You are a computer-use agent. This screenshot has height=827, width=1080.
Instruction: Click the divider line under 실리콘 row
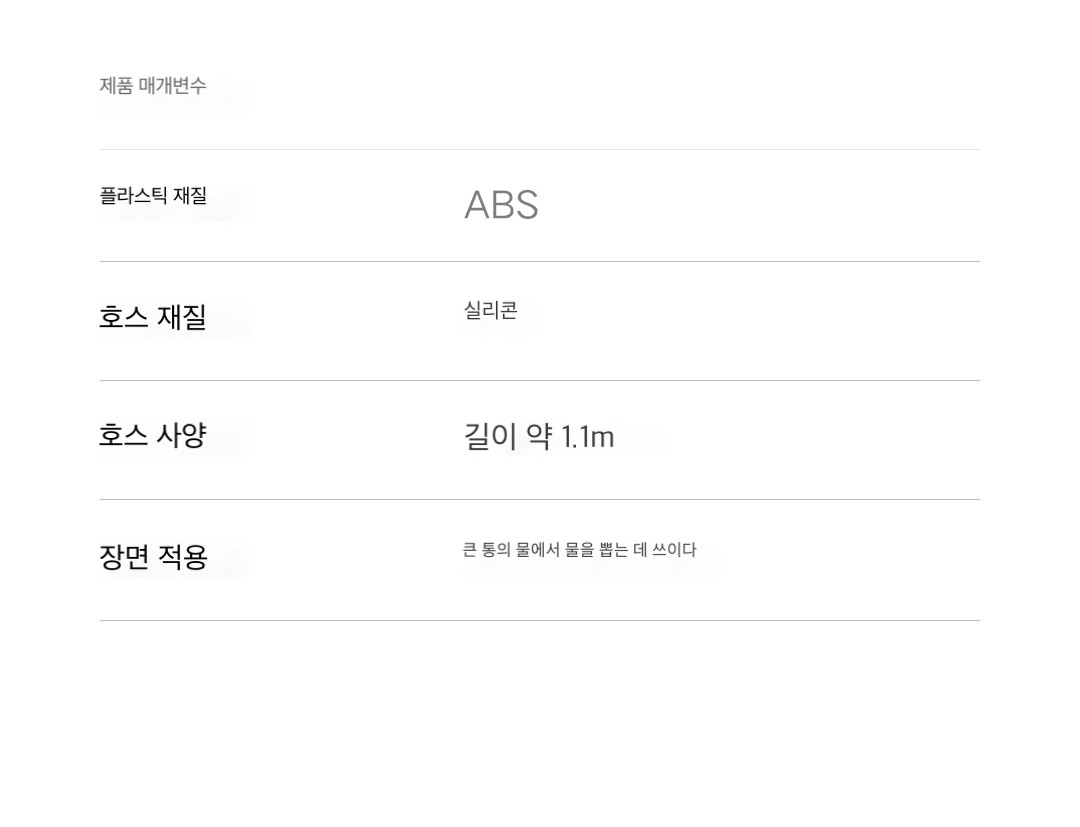point(539,380)
